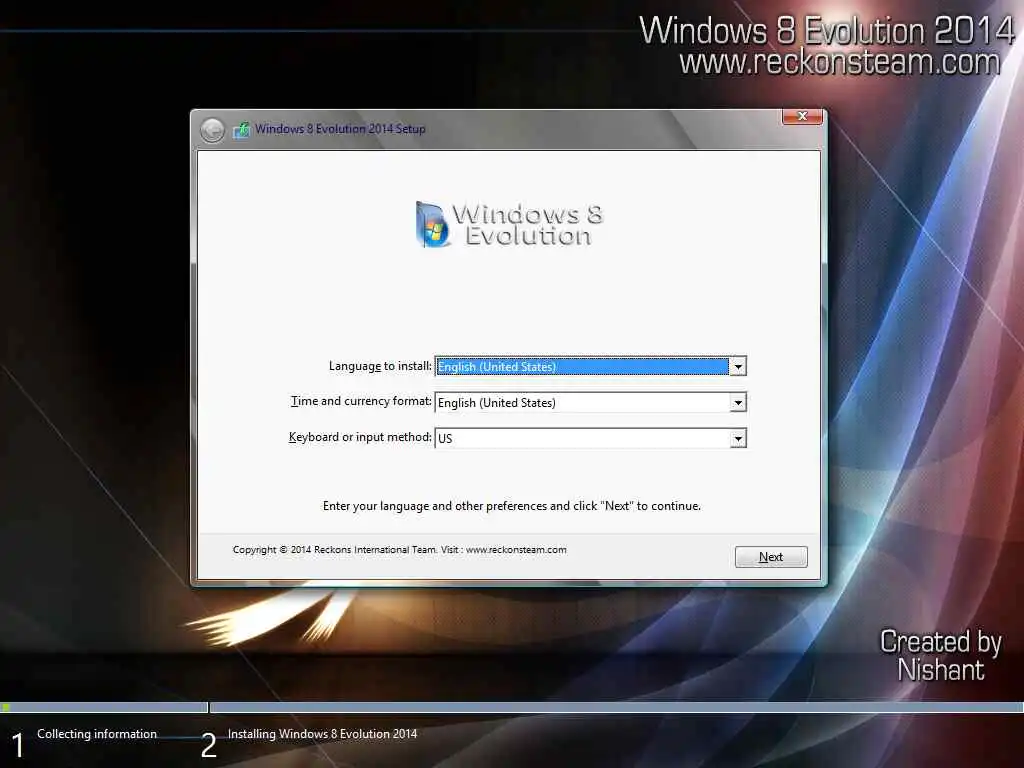The image size is (1024, 768).
Task: Click the Next button
Action: point(771,557)
